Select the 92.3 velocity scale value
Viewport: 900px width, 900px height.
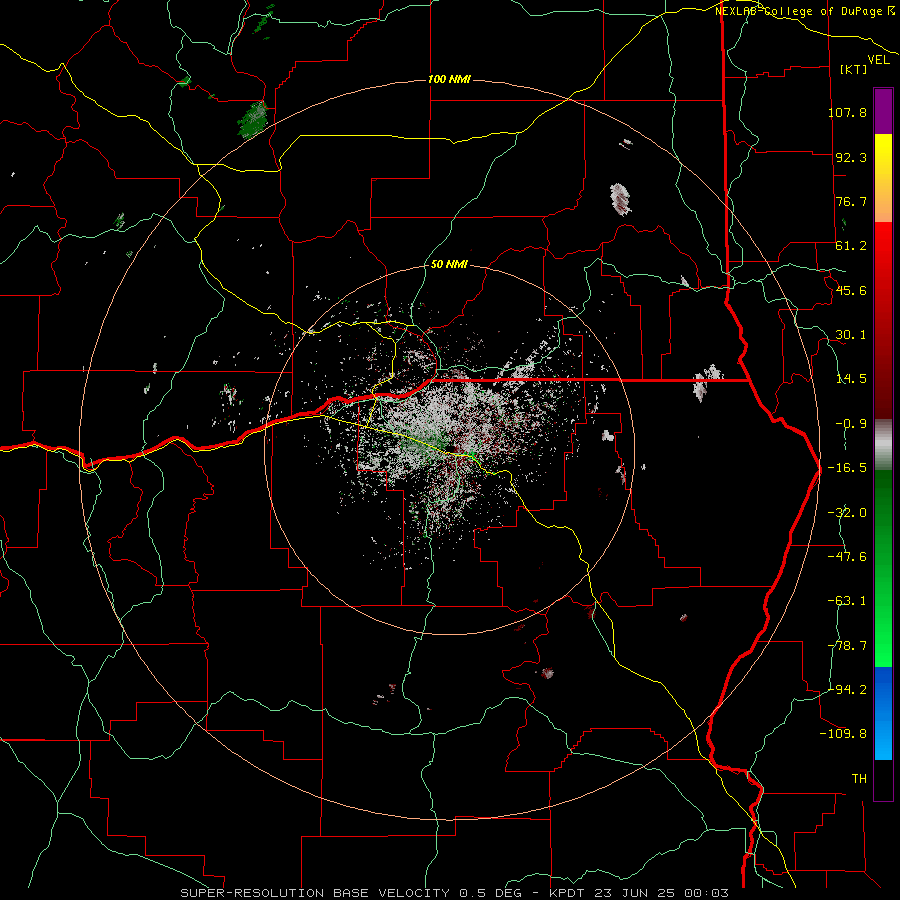click(851, 157)
